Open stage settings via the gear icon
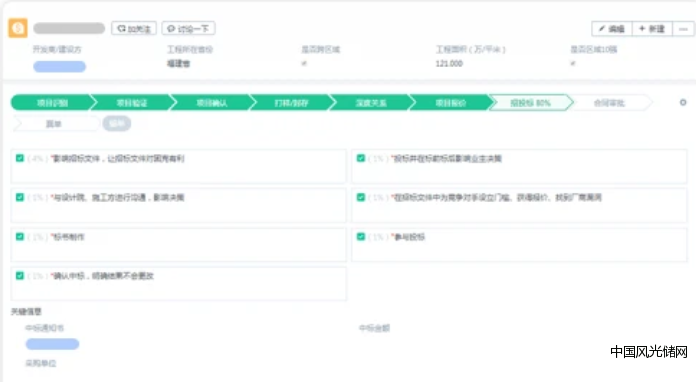 [x=683, y=102]
